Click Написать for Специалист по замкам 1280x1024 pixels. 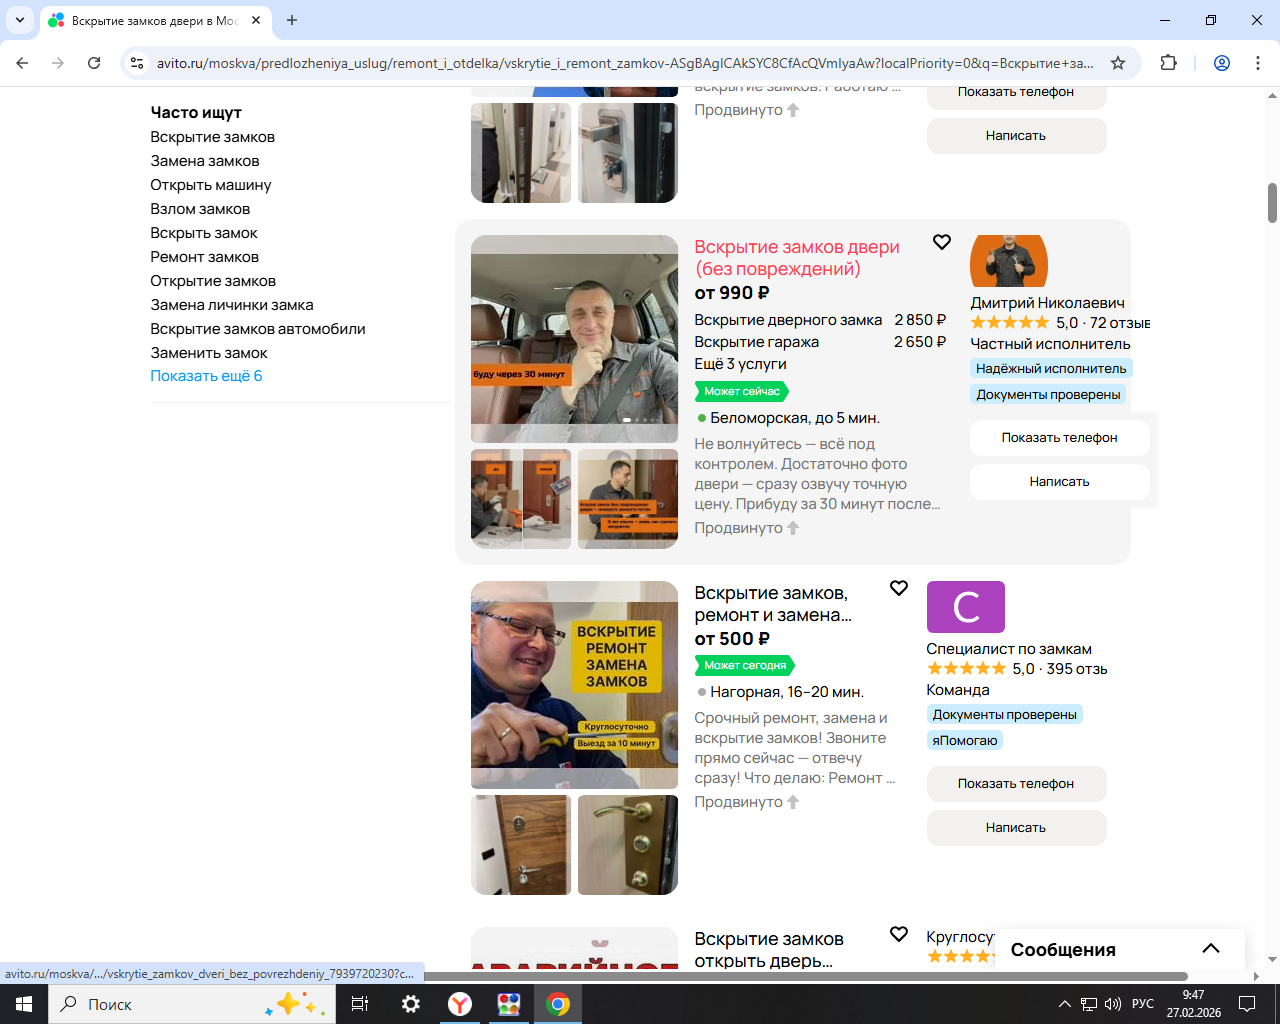coord(1016,828)
